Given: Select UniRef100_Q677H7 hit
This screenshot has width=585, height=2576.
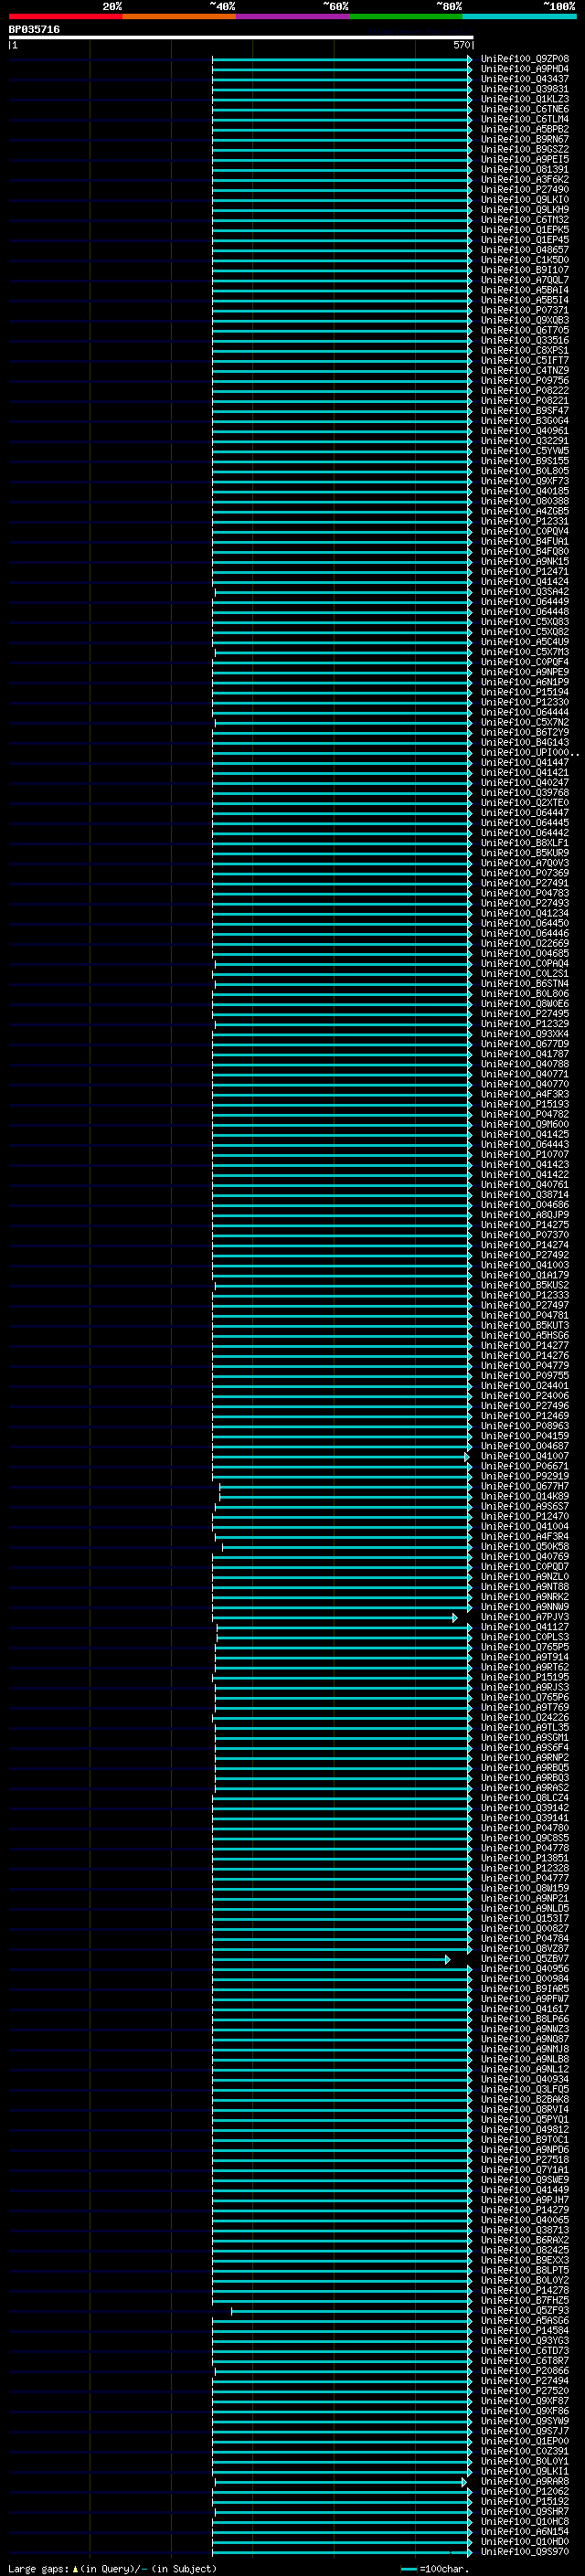Looking at the screenshot, I should click(525, 1486).
